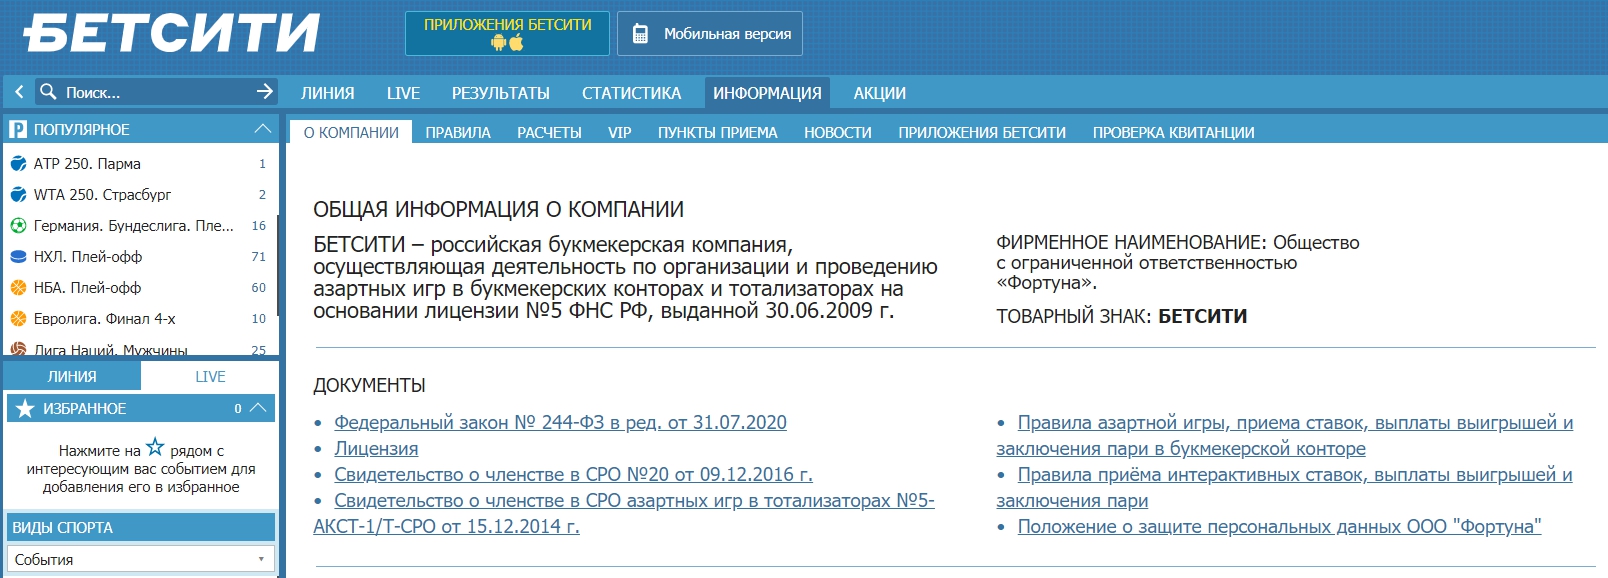Click the mobile version phone icon
The height and width of the screenshot is (578, 1608).
tap(640, 34)
